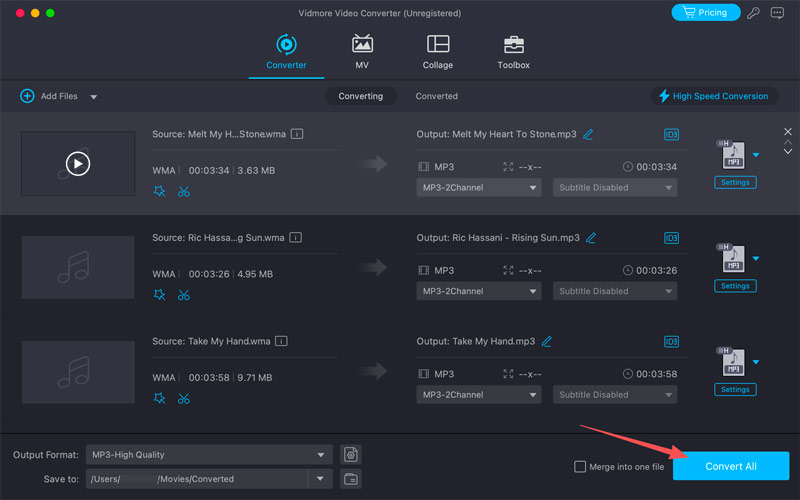Click the Pricing button
Screen dimensions: 800x500
pyautogui.click(x=706, y=13)
